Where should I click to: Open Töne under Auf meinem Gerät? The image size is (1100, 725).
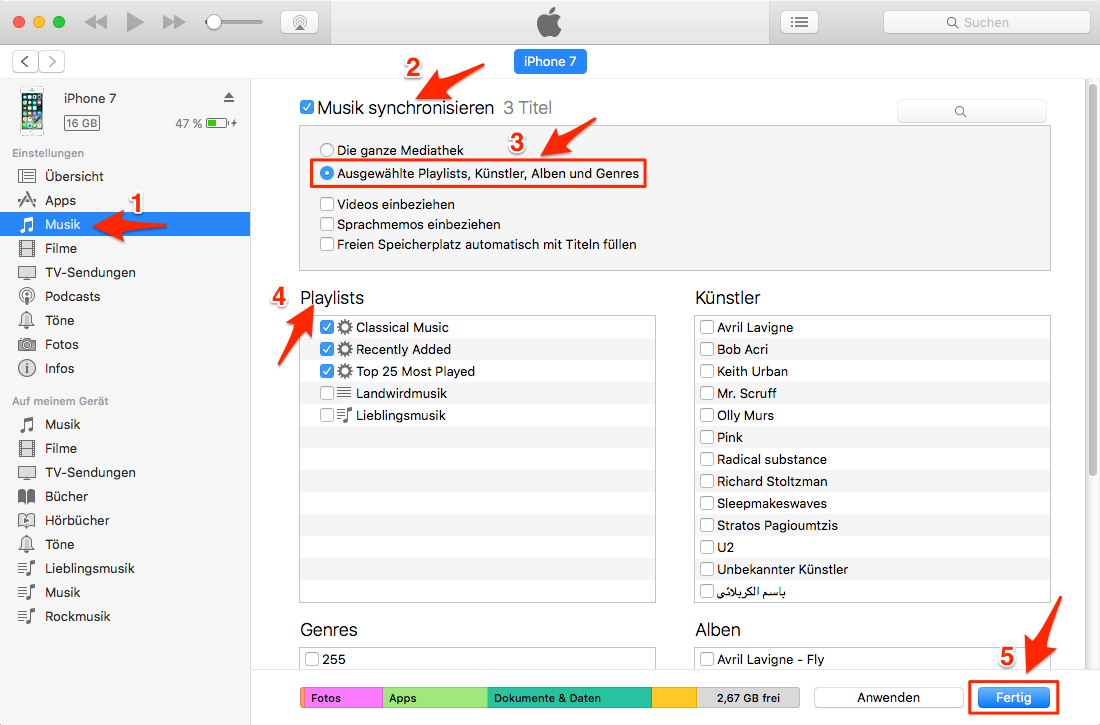tap(125, 544)
